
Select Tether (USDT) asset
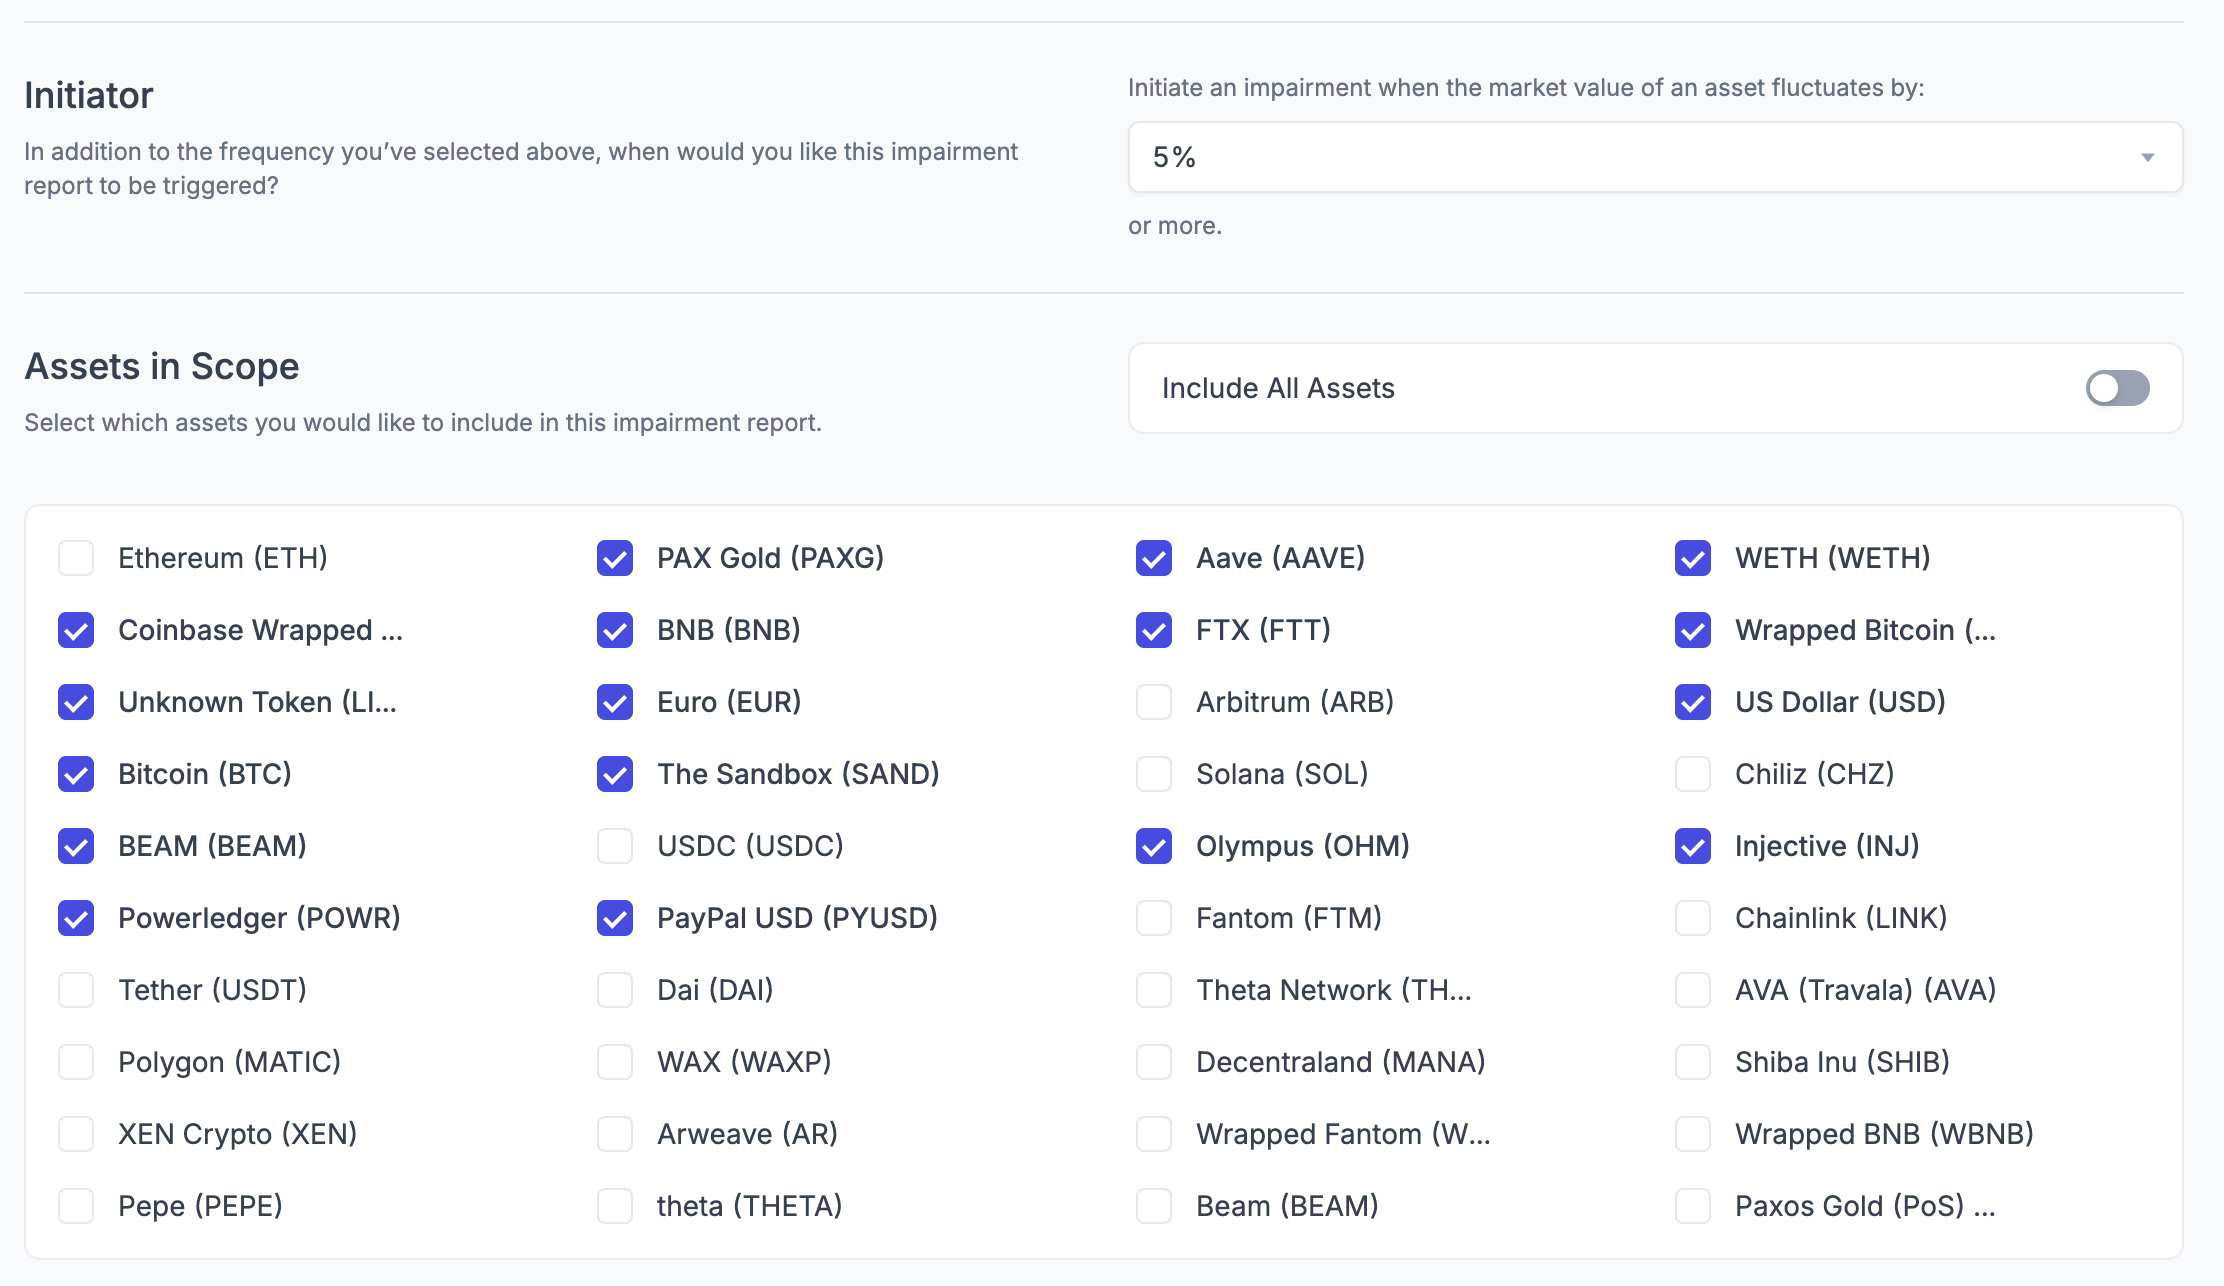[76, 990]
